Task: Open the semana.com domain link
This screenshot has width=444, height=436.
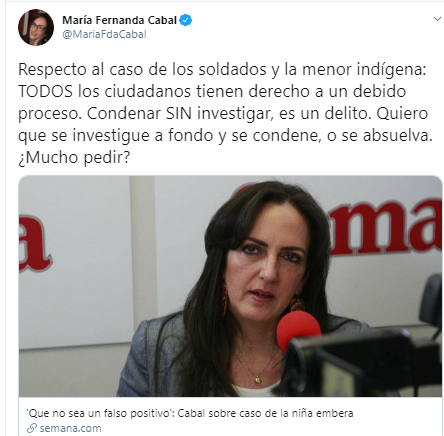Action: click(70, 428)
